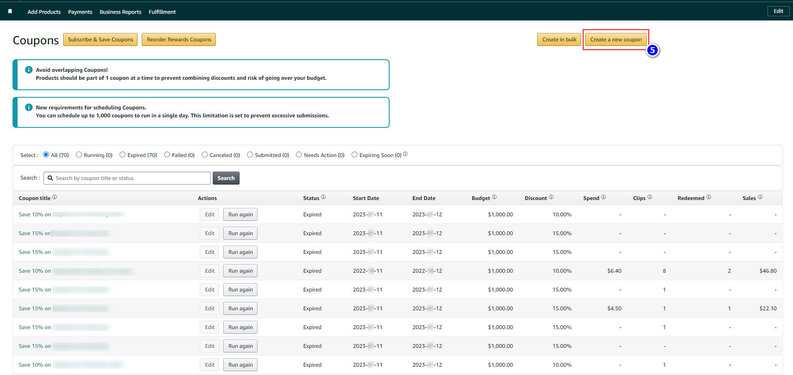Click the Edit button in the top bar

(x=778, y=11)
